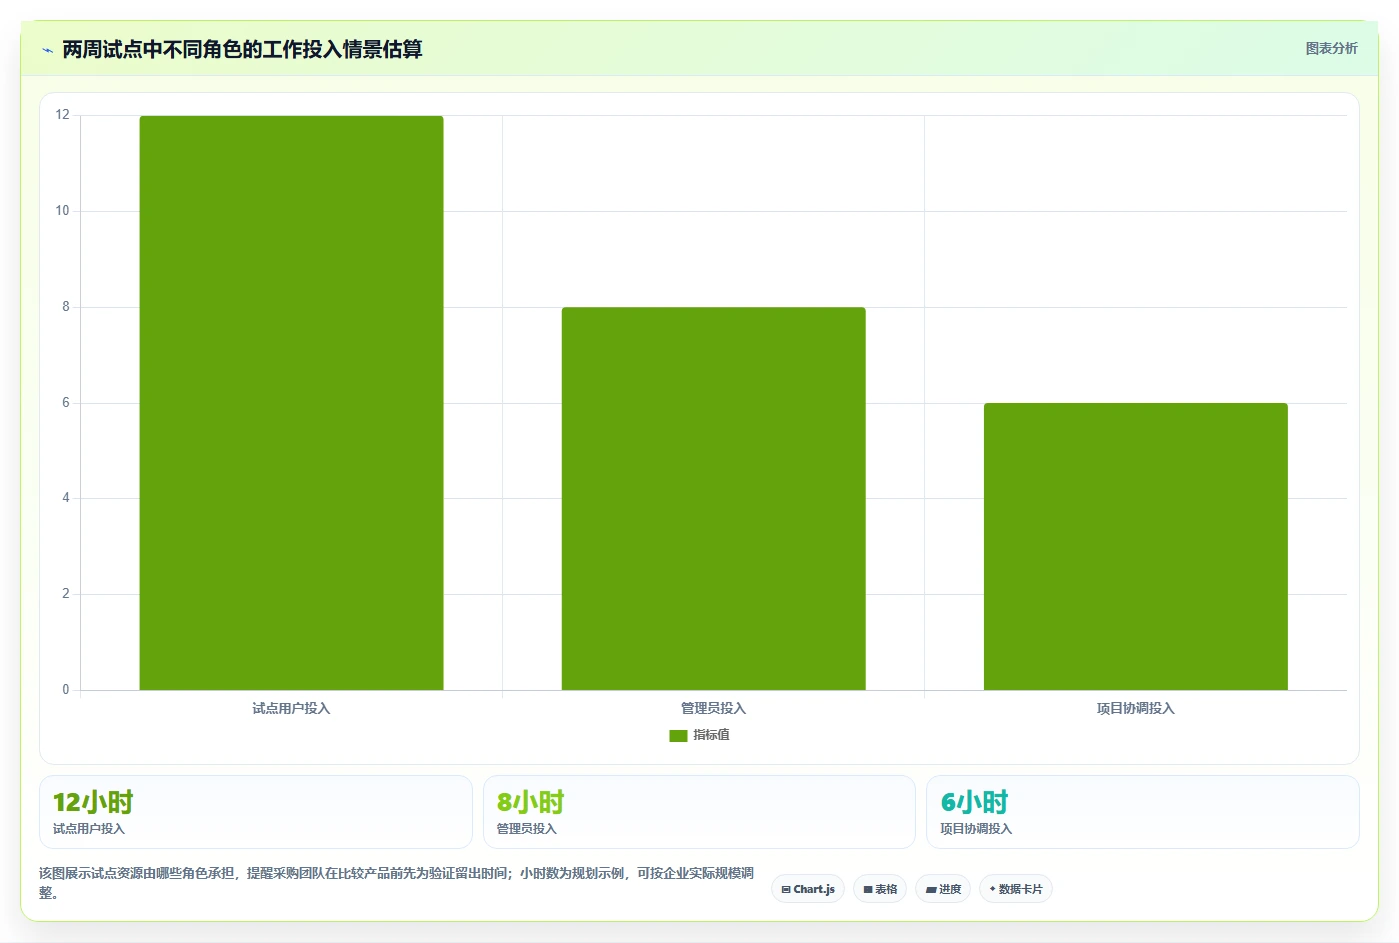The image size is (1399, 943).
Task: Open the 12小时 data card
Action: (x=255, y=812)
